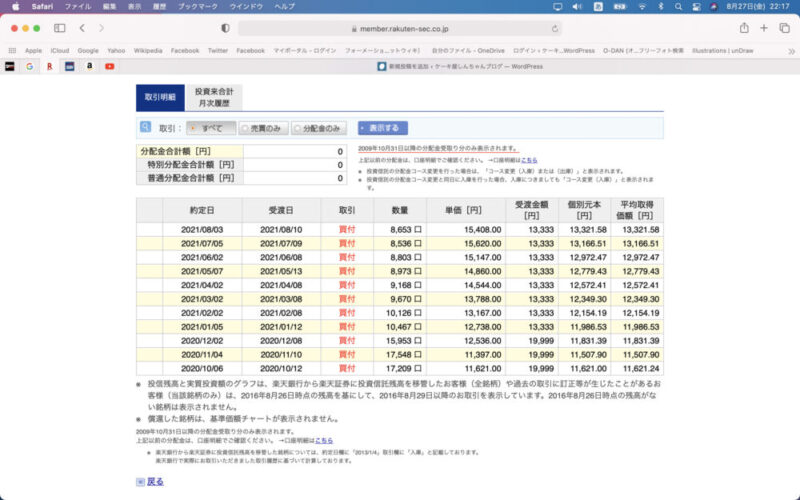Select the first pinned dark tab

click(10, 66)
